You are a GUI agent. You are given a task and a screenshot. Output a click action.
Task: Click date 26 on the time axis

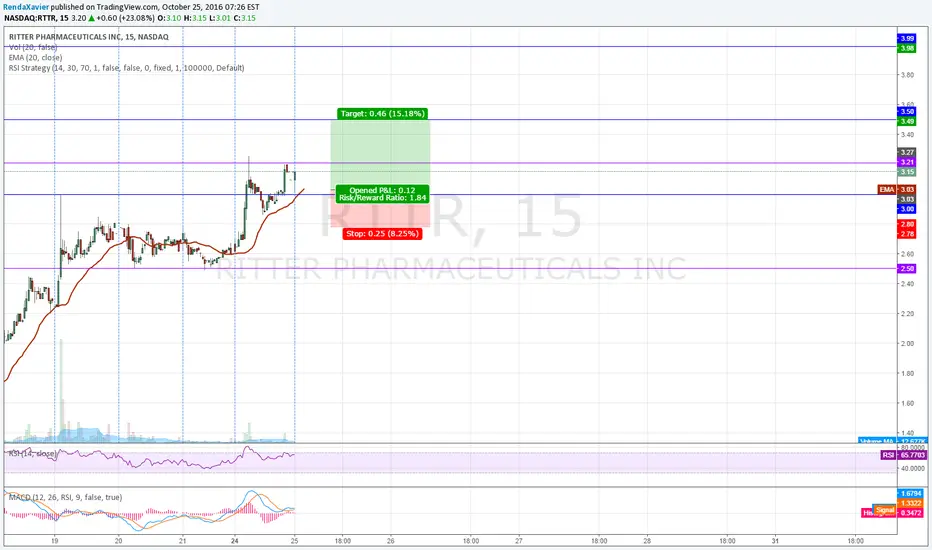click(391, 541)
